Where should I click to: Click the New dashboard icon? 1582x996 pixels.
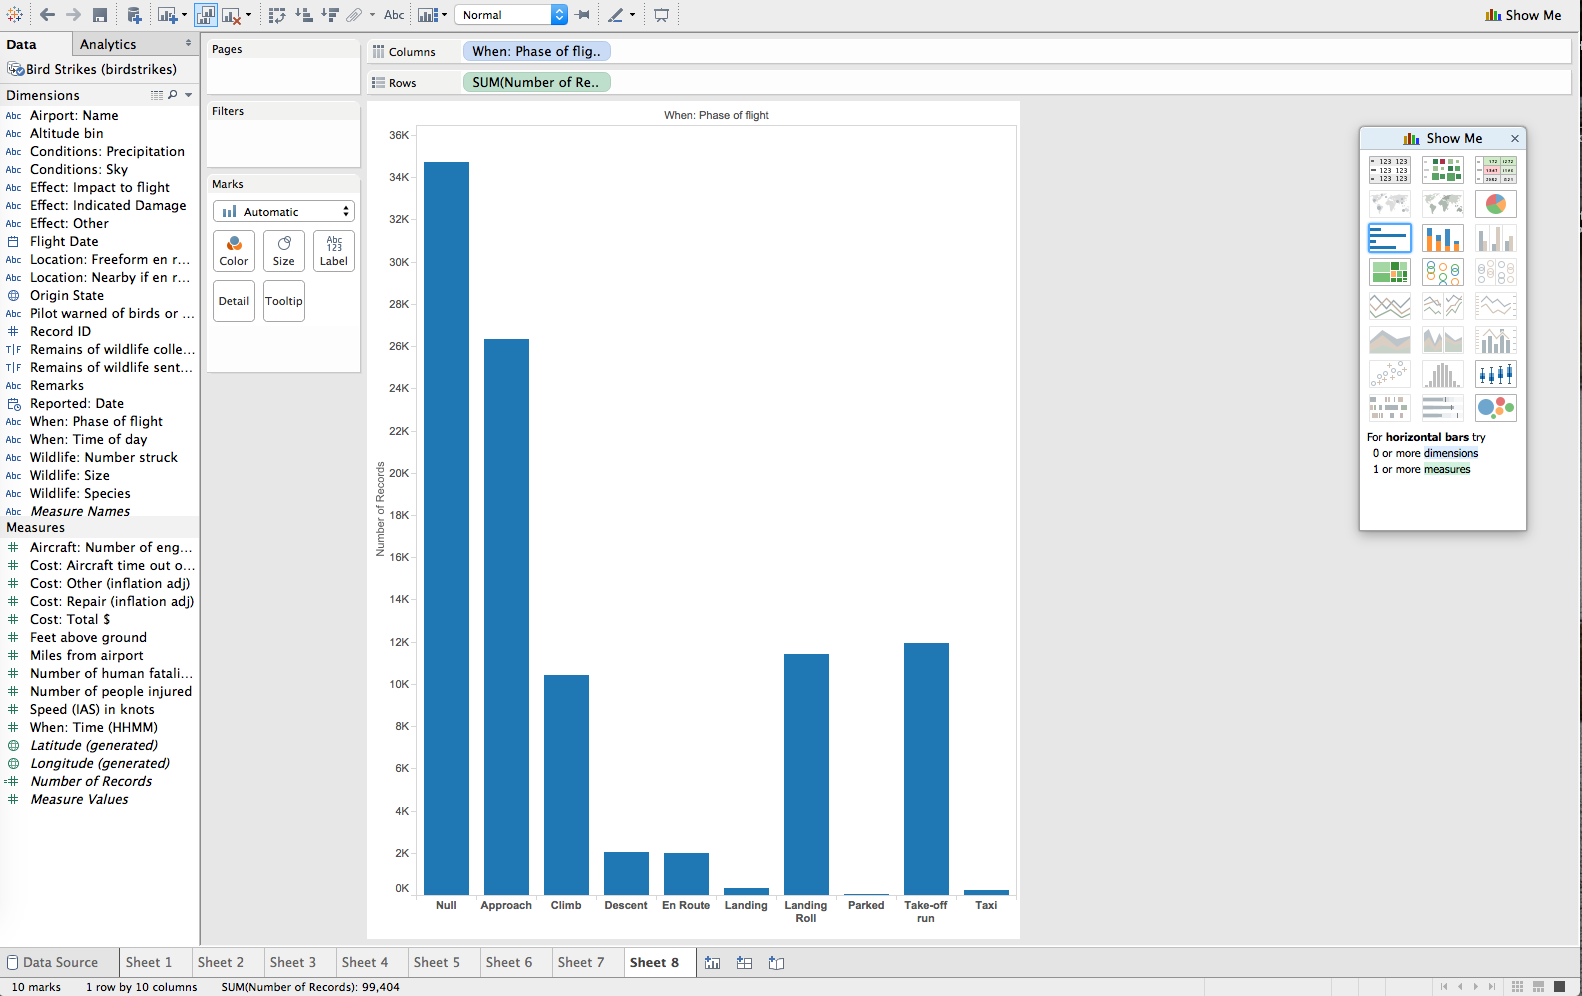744,963
